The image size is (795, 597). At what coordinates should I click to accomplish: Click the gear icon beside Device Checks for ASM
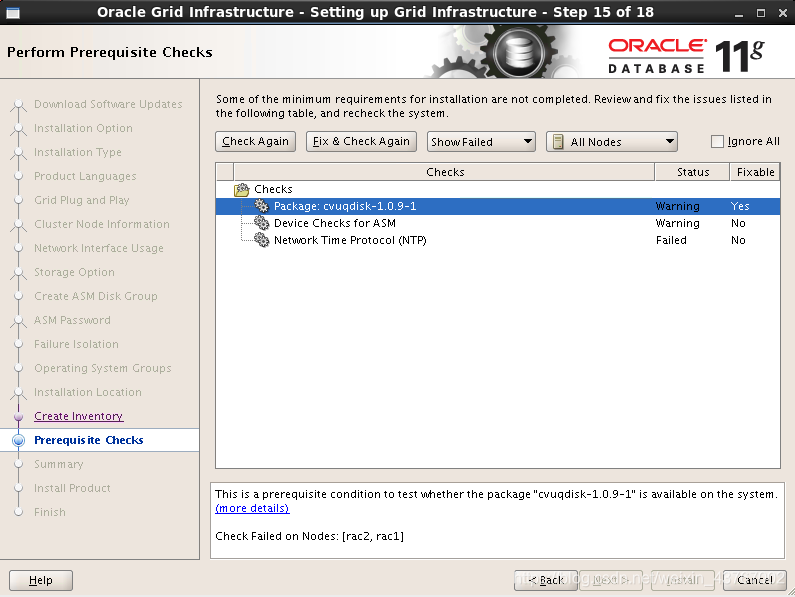tap(262, 223)
